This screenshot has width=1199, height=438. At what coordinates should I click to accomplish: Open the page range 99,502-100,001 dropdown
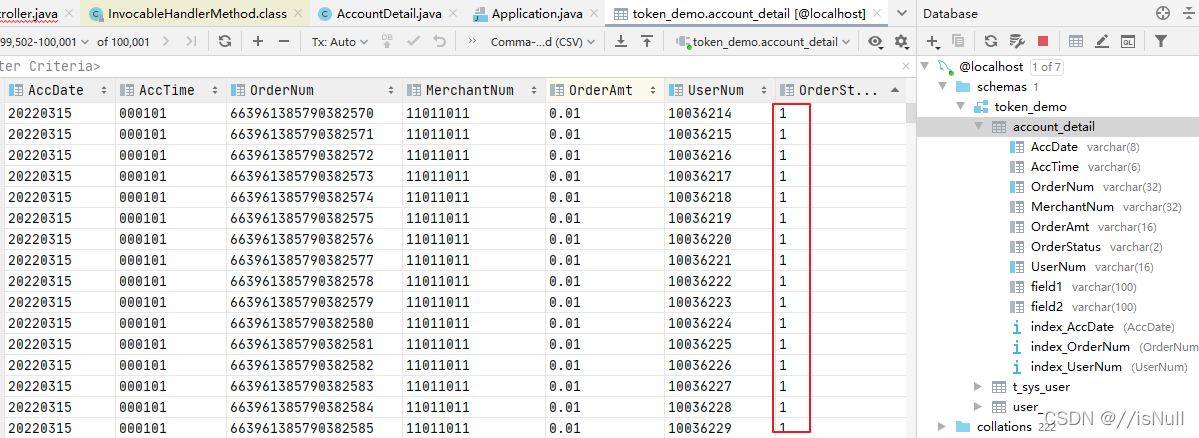[44, 42]
